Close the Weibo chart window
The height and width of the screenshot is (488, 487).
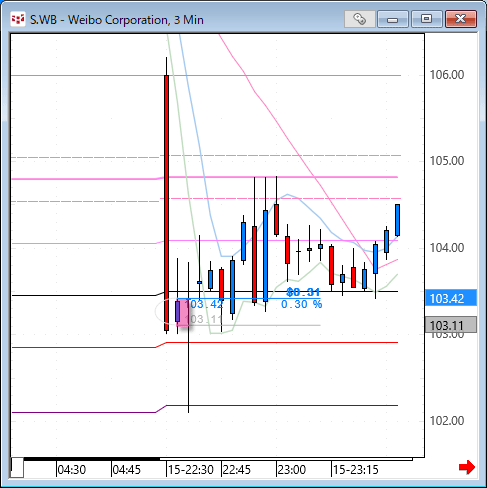pos(461,19)
